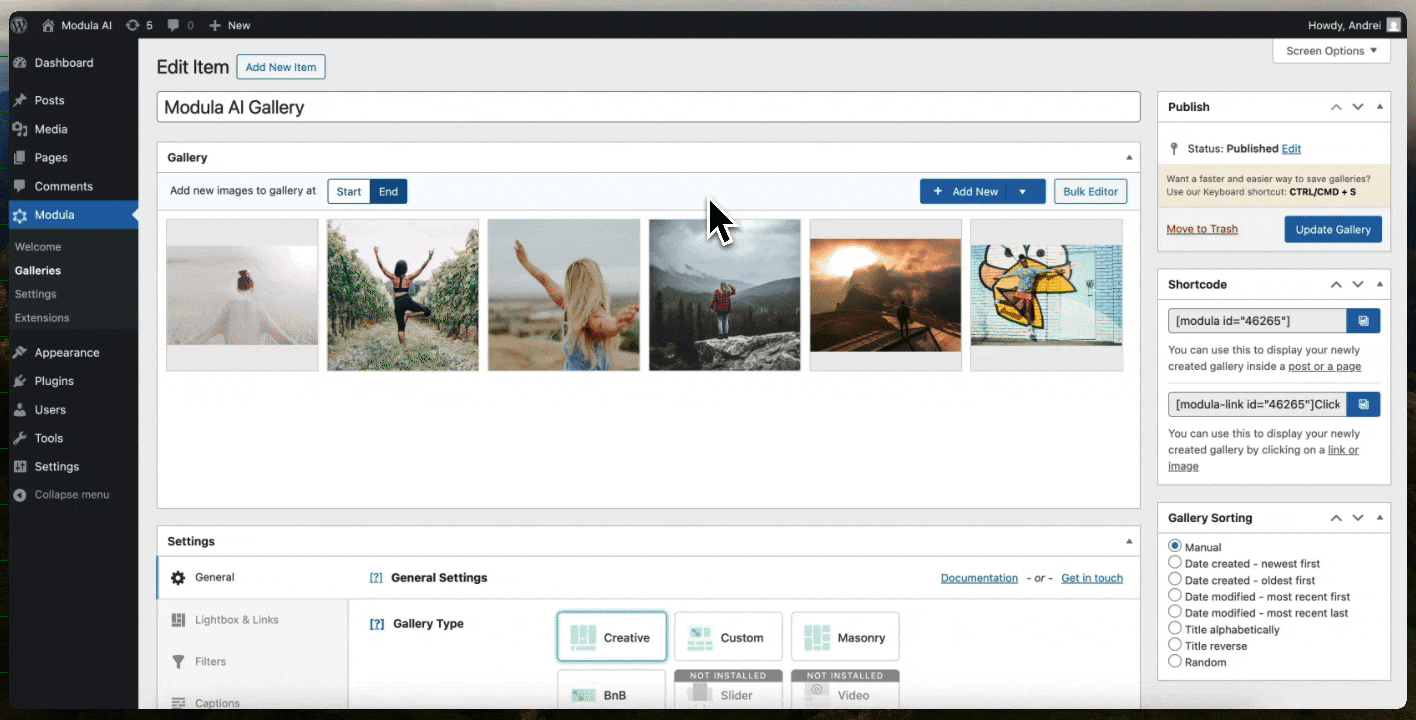Copy the modula-link shortcode using copy icon
Screen dimensions: 1416x720
(1363, 404)
